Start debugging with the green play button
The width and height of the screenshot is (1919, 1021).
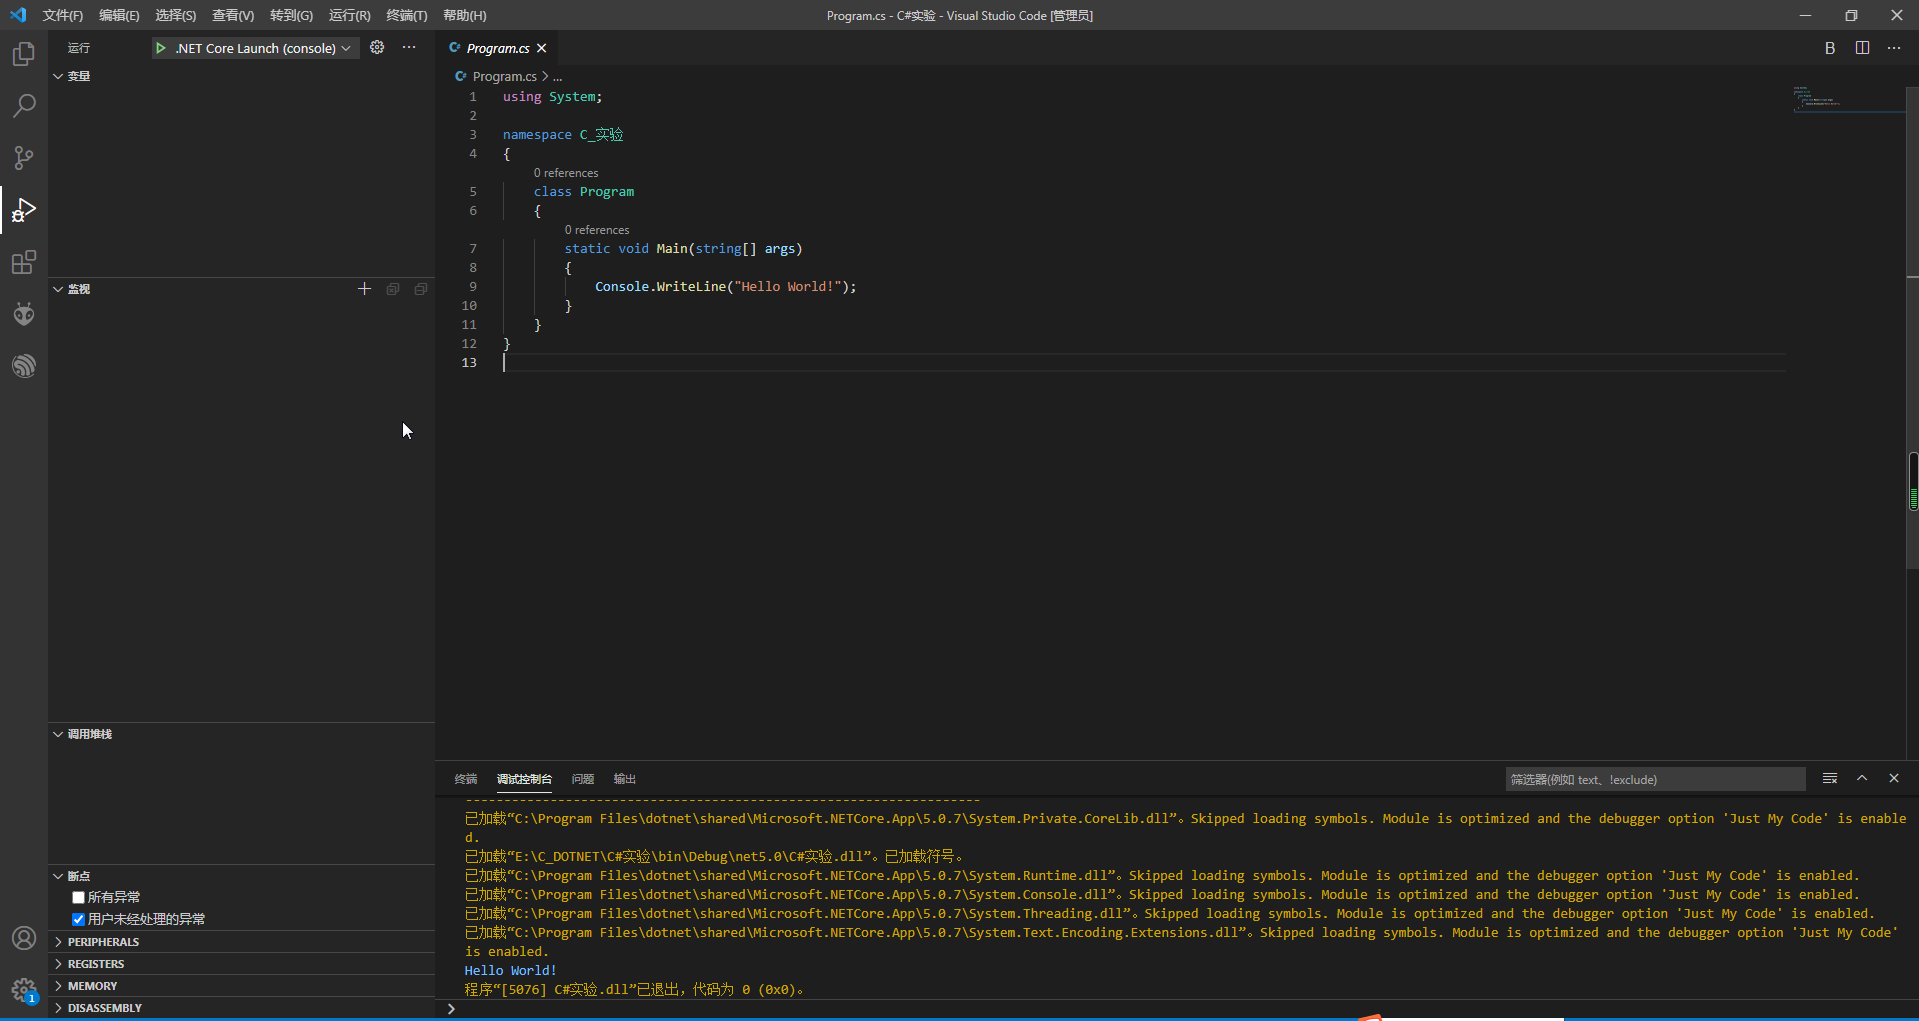[x=163, y=47]
